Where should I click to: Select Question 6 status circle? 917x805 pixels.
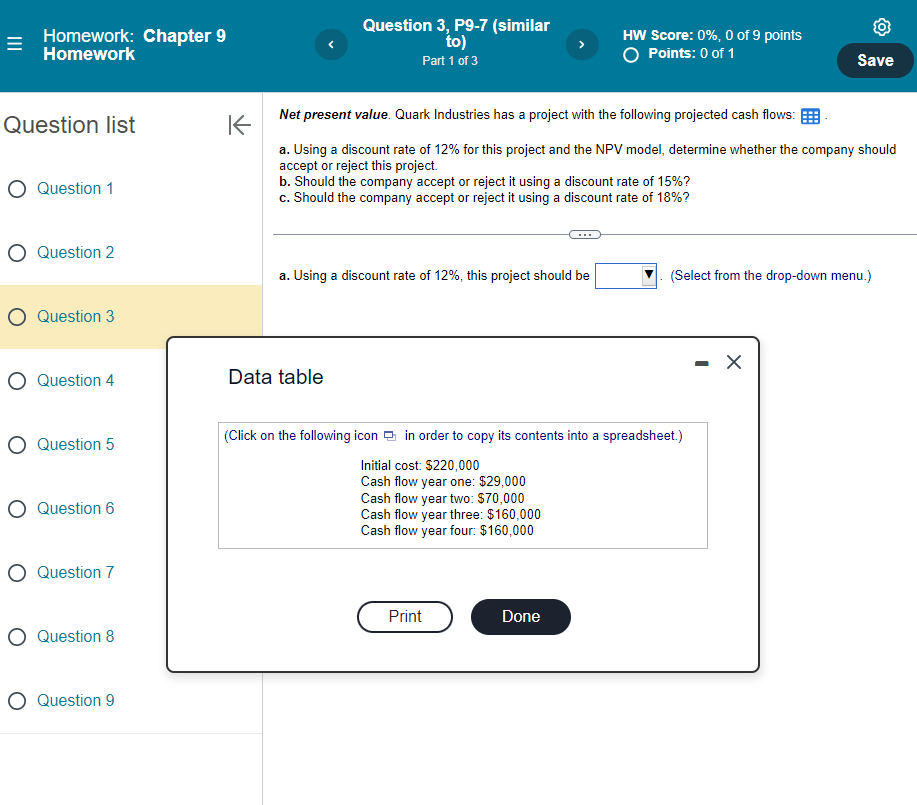point(17,509)
